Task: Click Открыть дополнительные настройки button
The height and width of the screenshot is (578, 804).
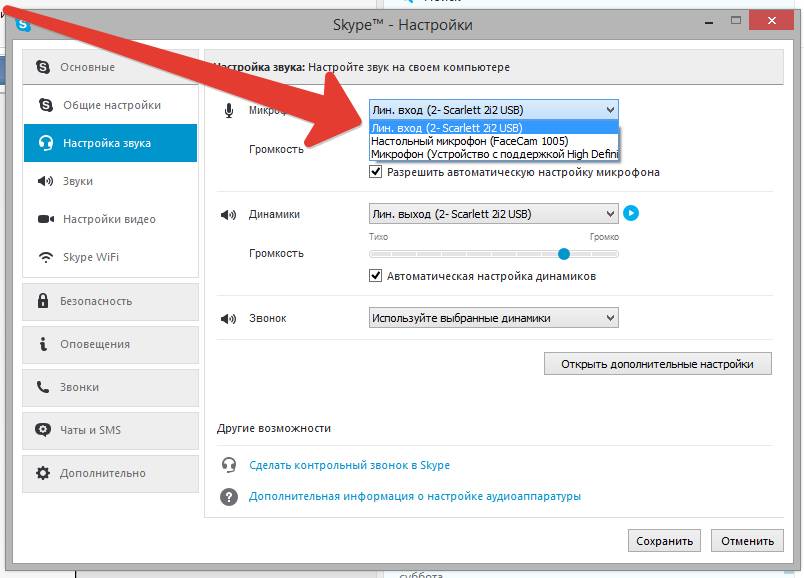Action: [x=657, y=364]
